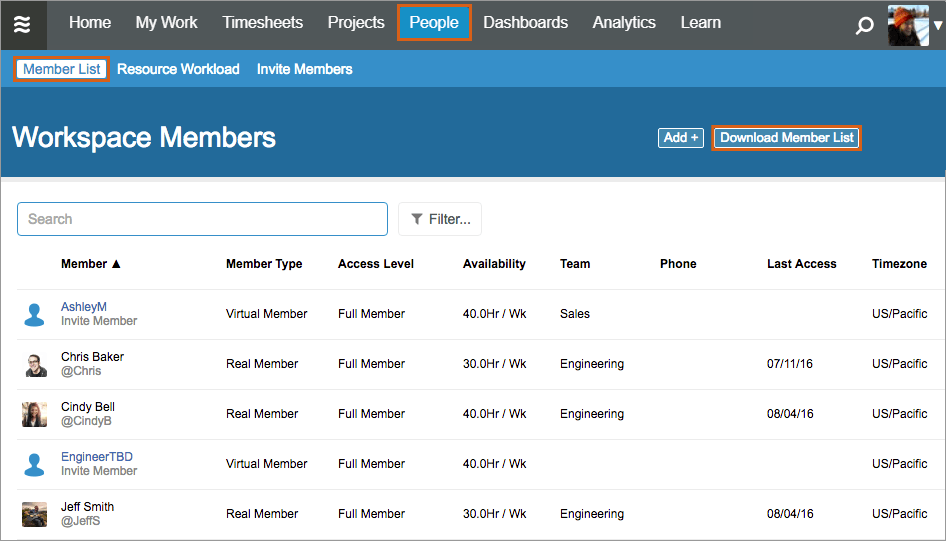Open EngineerTBD member profile link
Image resolution: width=946 pixels, height=541 pixels.
coord(97,457)
